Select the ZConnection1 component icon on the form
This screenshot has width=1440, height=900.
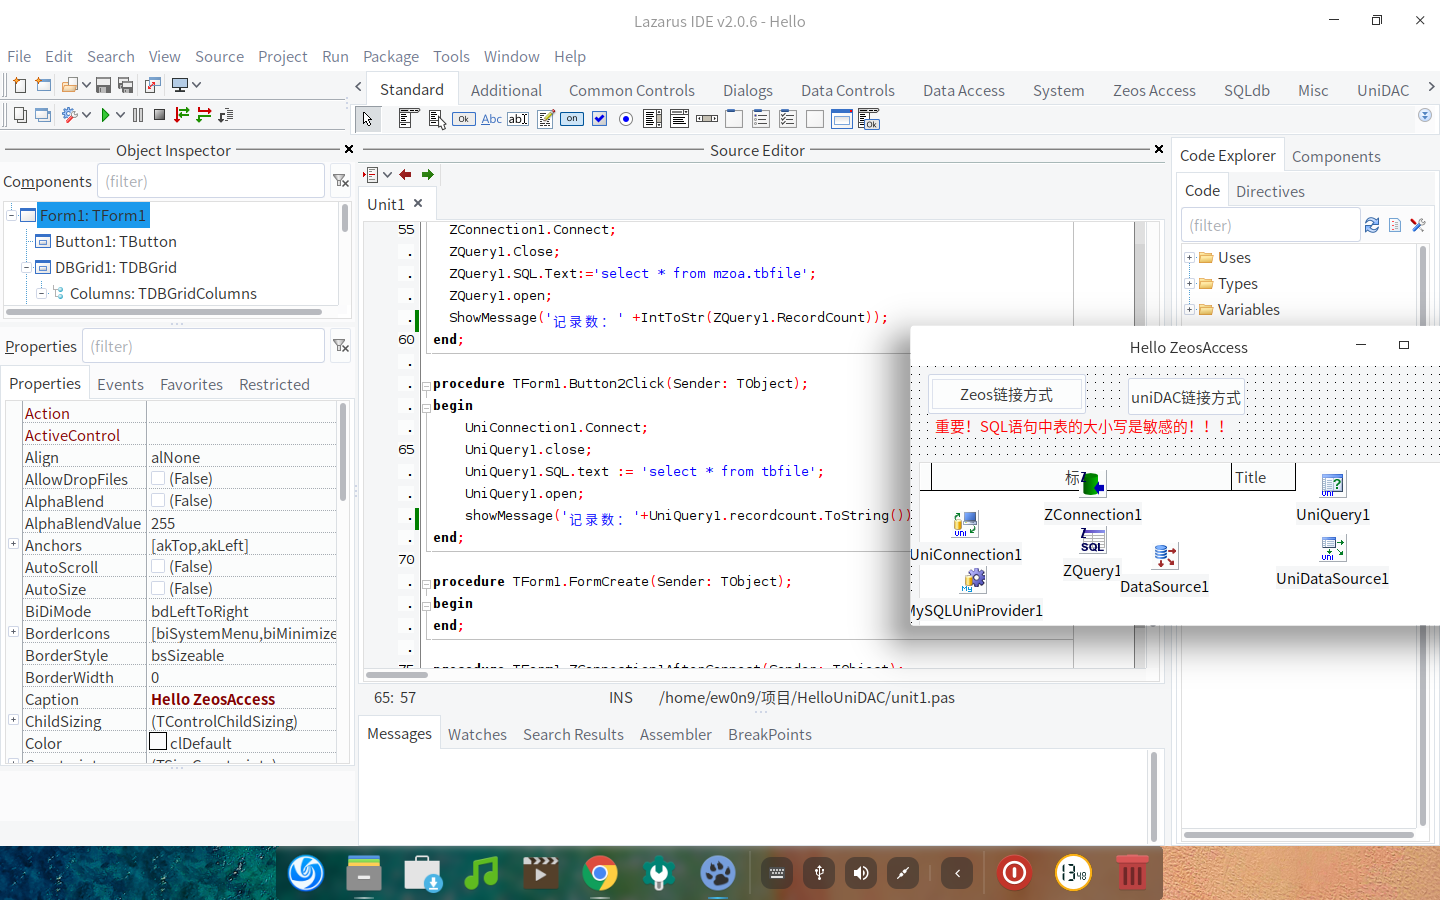[x=1092, y=485]
